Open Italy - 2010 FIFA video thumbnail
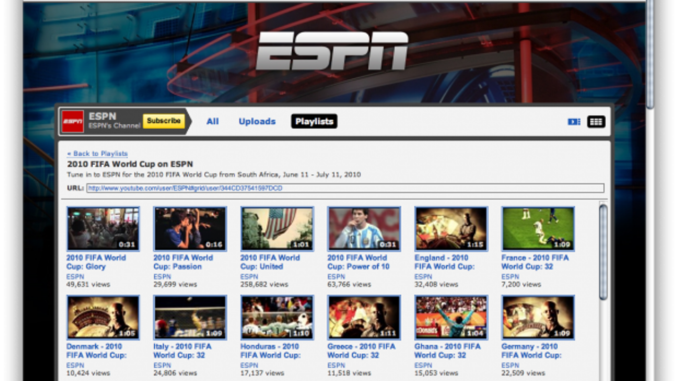The image size is (678, 381). pos(190,317)
